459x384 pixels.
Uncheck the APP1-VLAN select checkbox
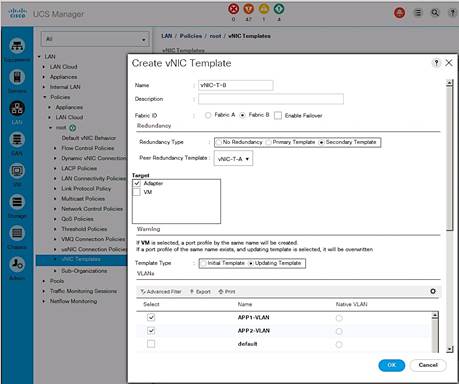(151, 317)
